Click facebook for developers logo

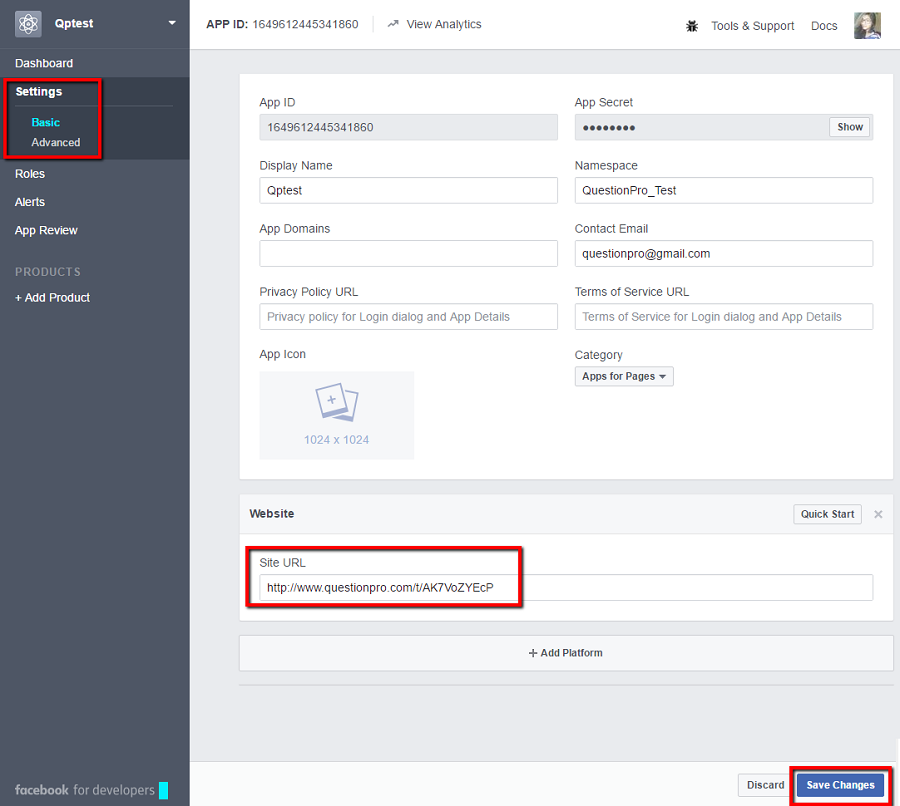coord(91,790)
